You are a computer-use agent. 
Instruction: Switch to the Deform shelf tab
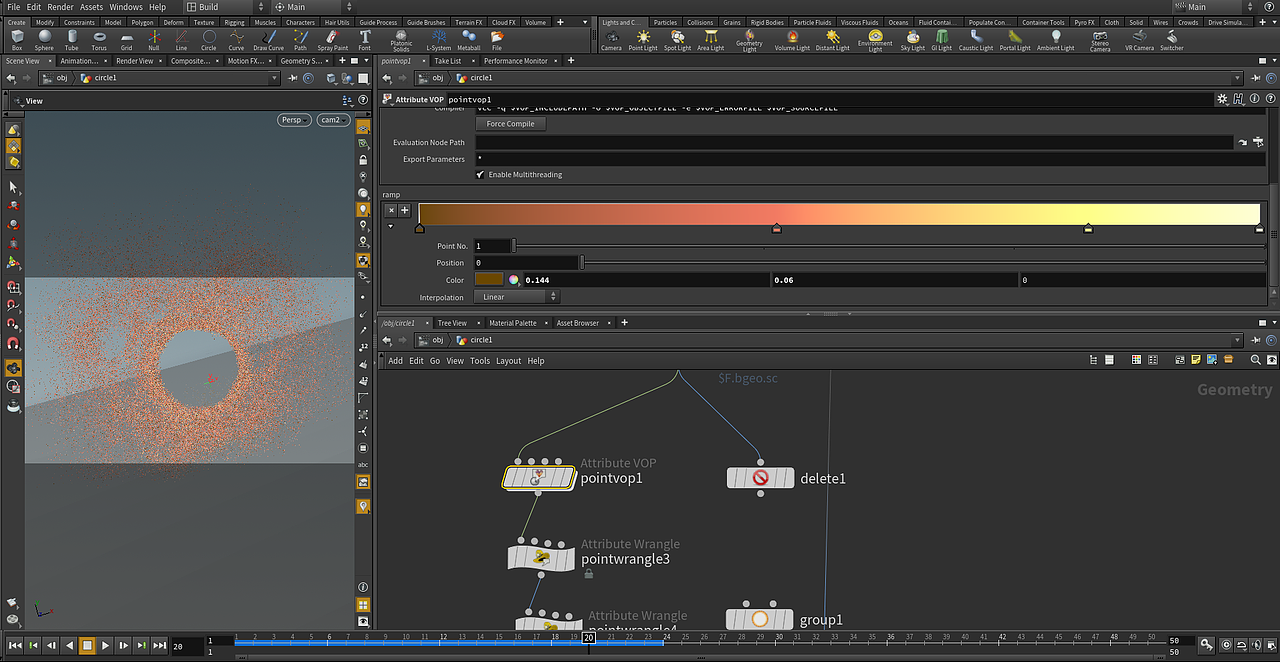point(174,22)
